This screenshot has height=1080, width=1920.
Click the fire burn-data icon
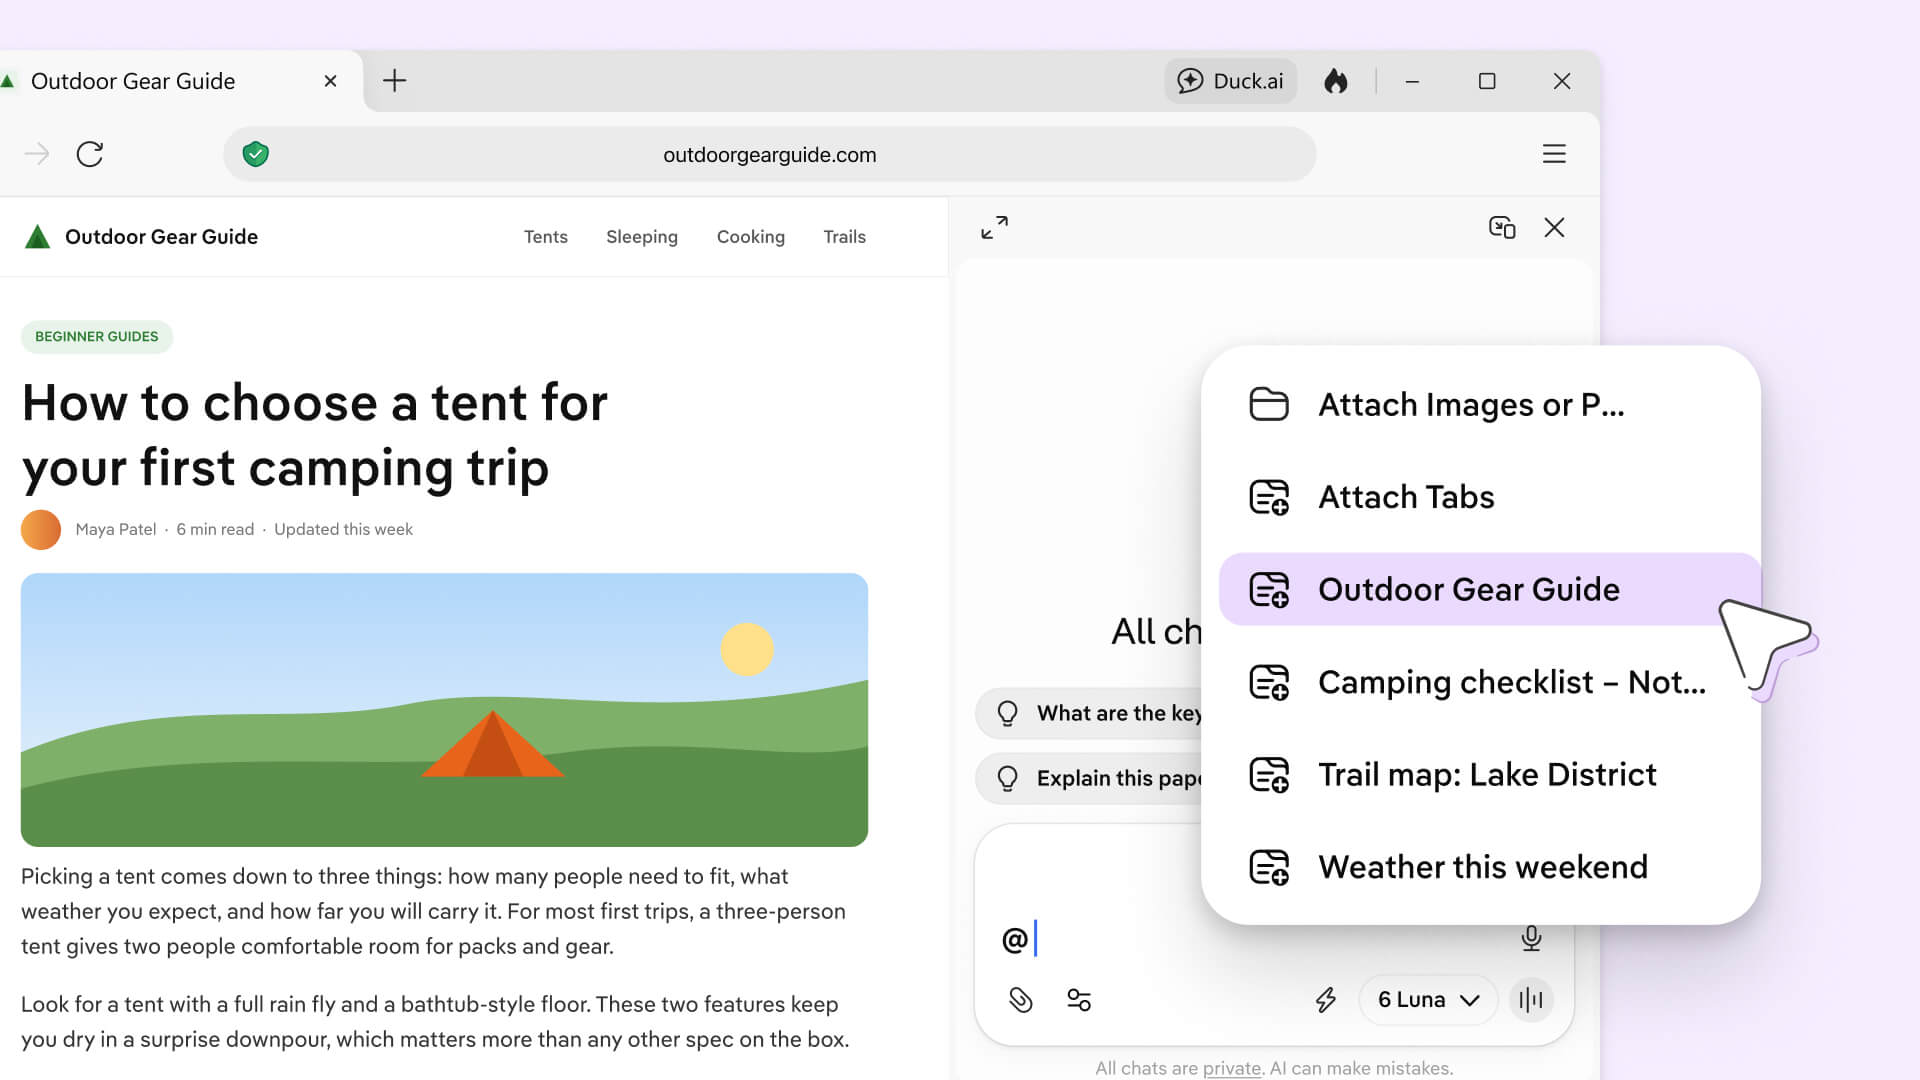[x=1336, y=81]
